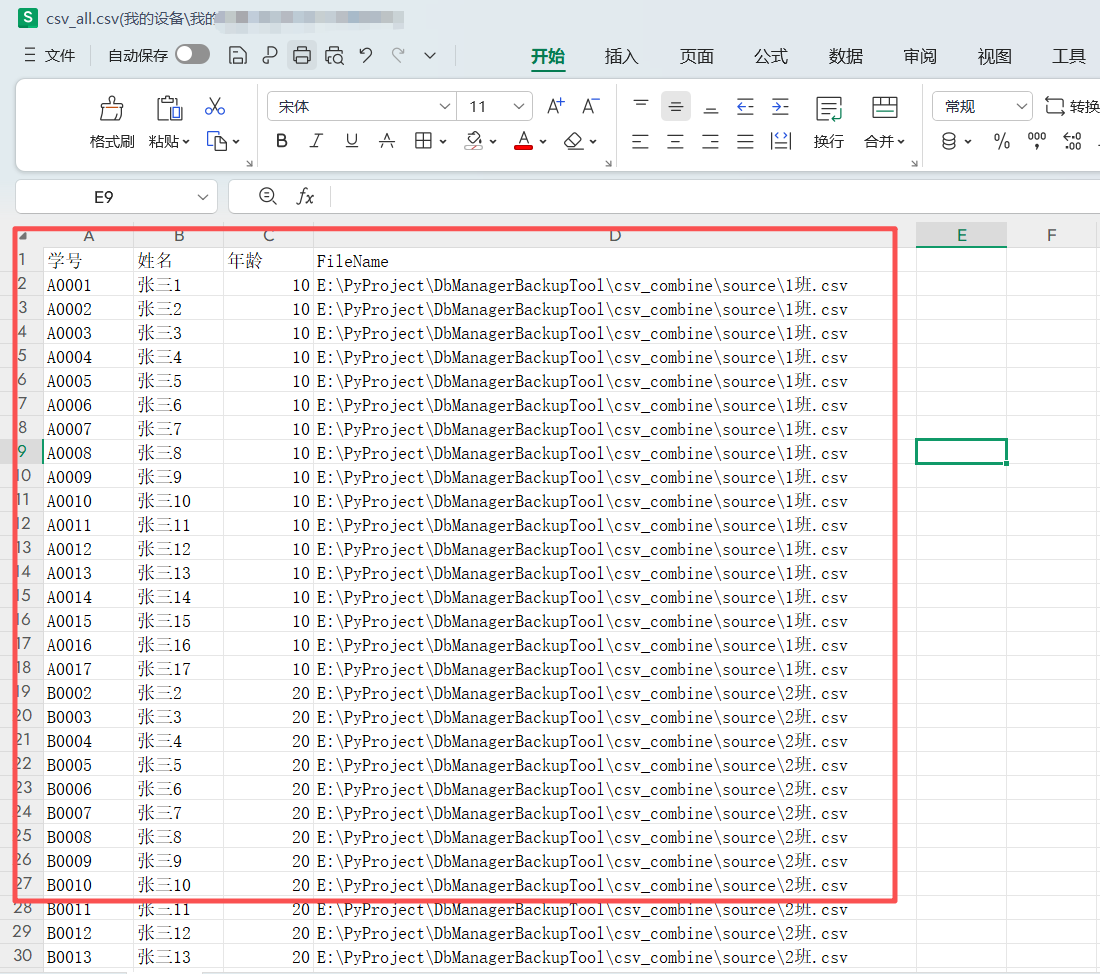Click Increase Indent icon

coord(780,107)
